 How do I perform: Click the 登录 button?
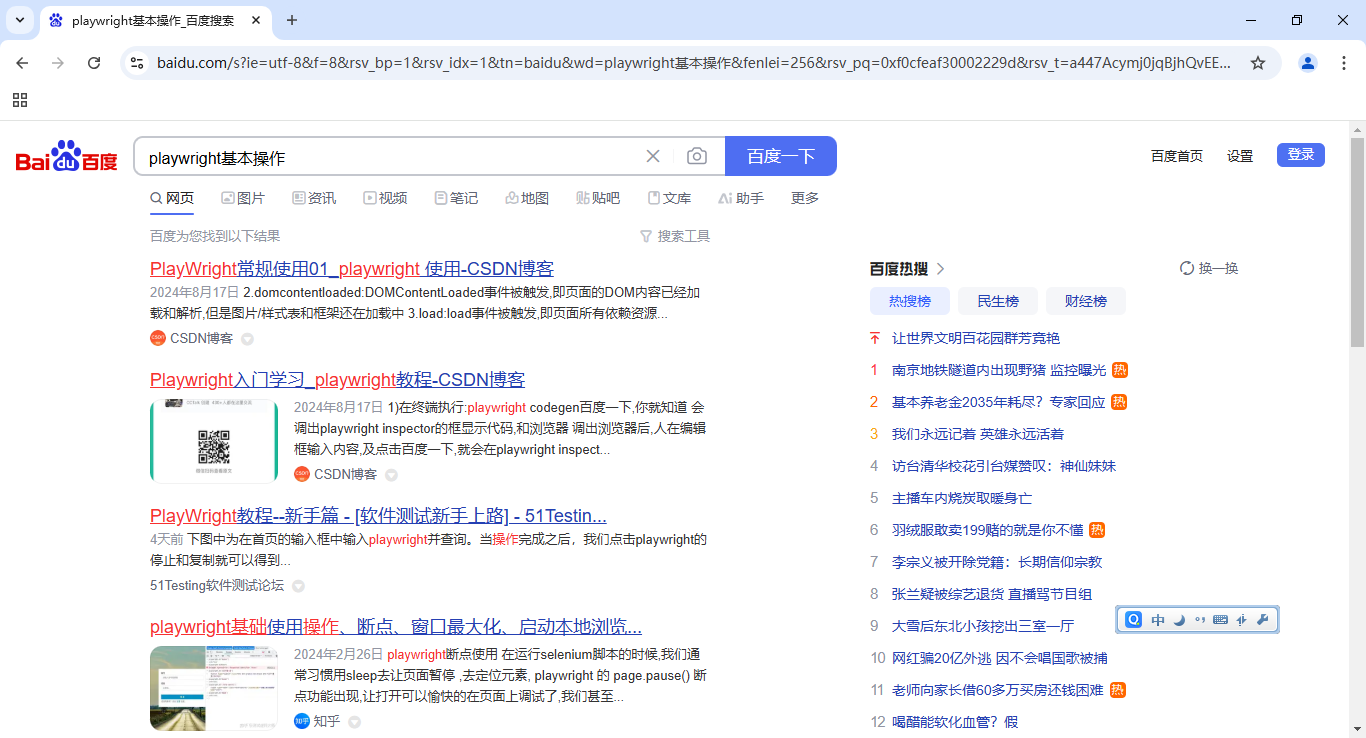[x=1301, y=155]
